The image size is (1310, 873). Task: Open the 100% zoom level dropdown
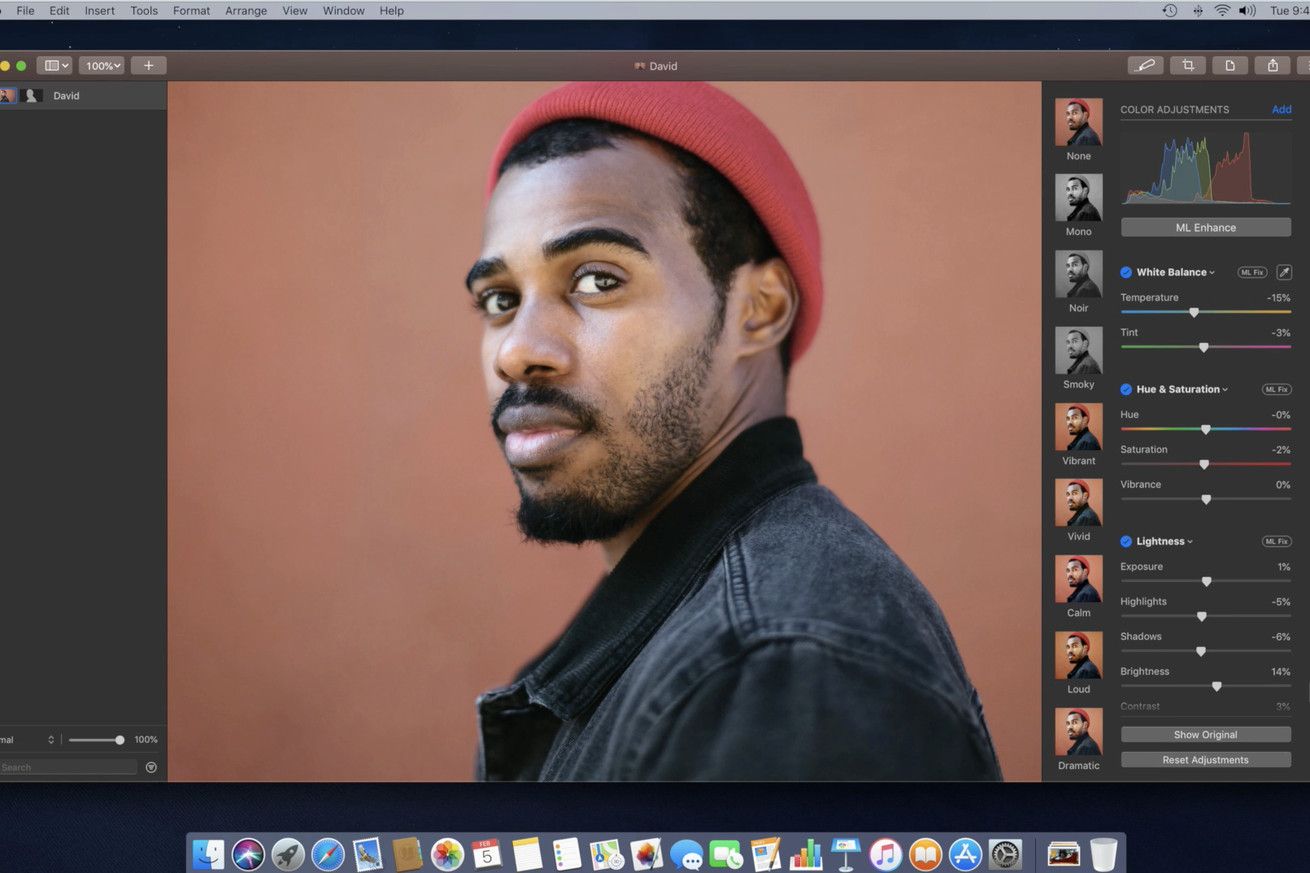103,65
